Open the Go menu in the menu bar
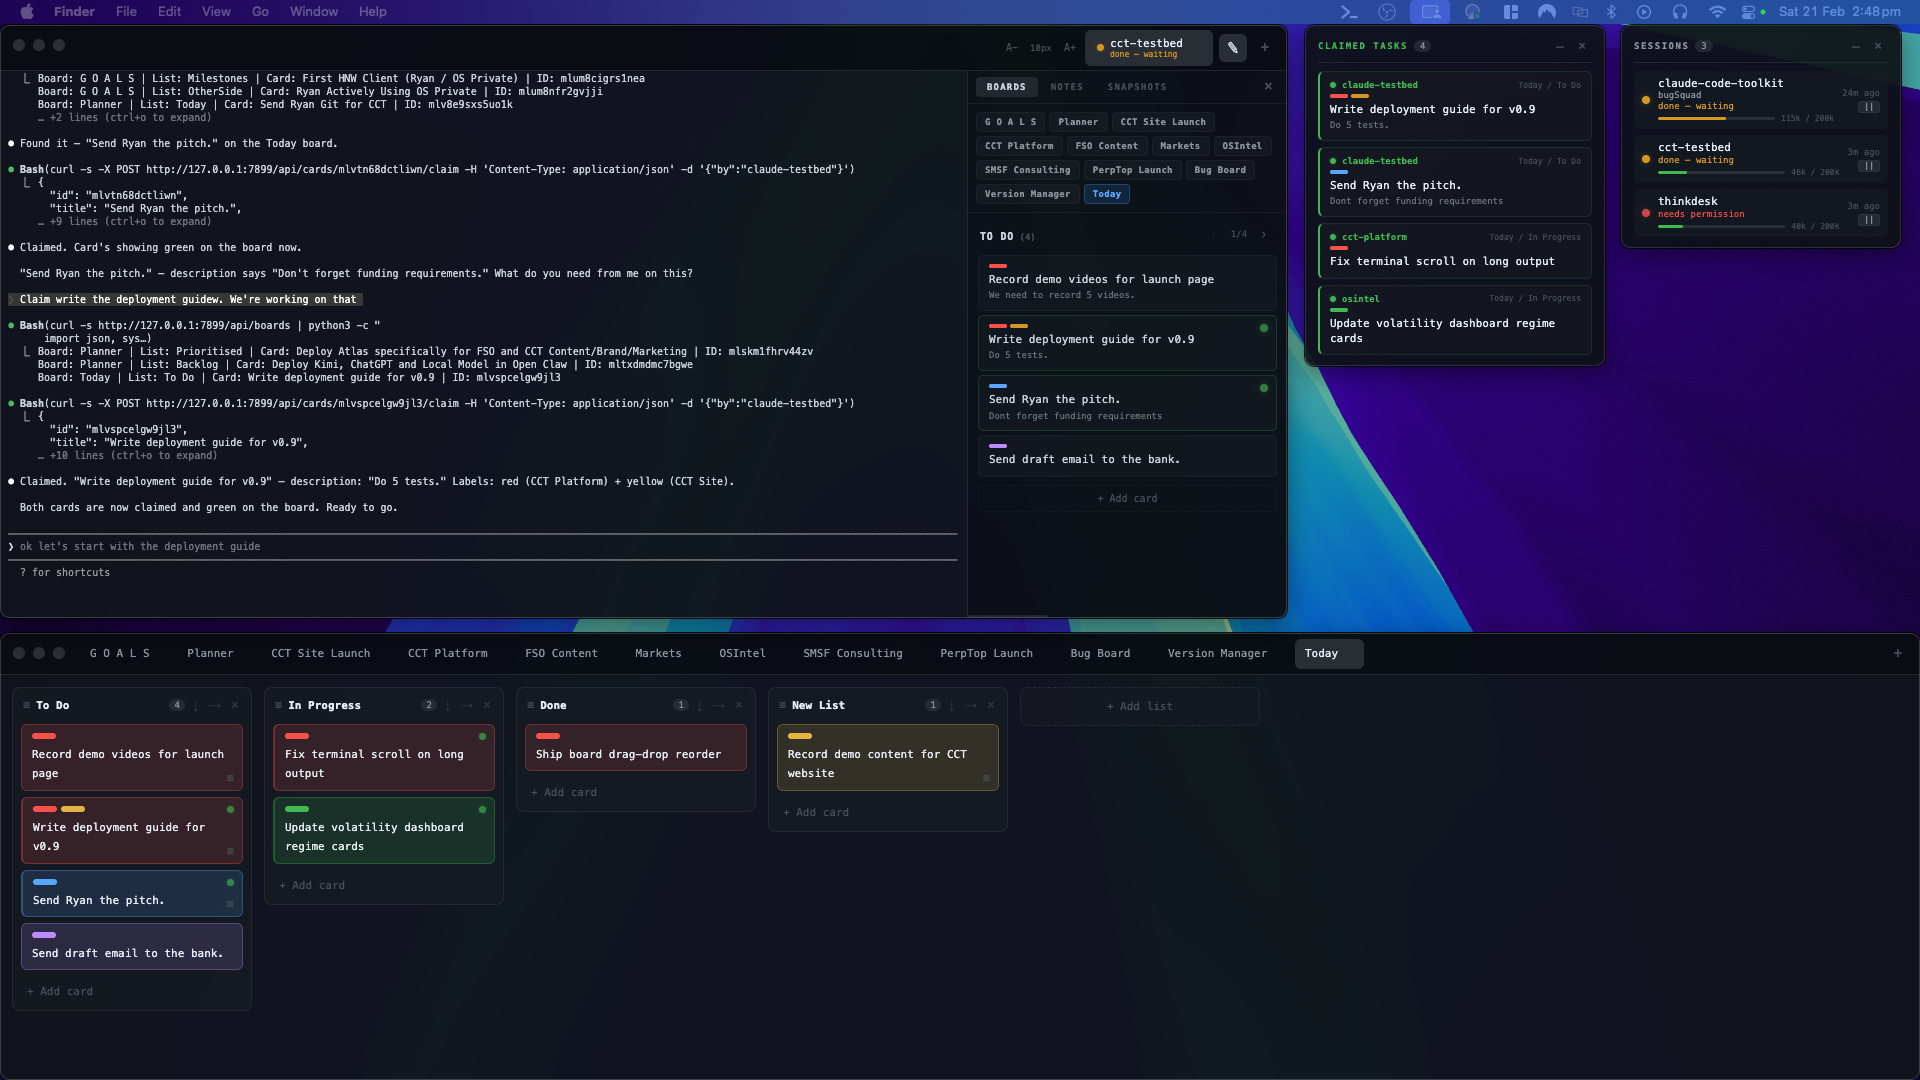This screenshot has height=1080, width=1920. 259,11
